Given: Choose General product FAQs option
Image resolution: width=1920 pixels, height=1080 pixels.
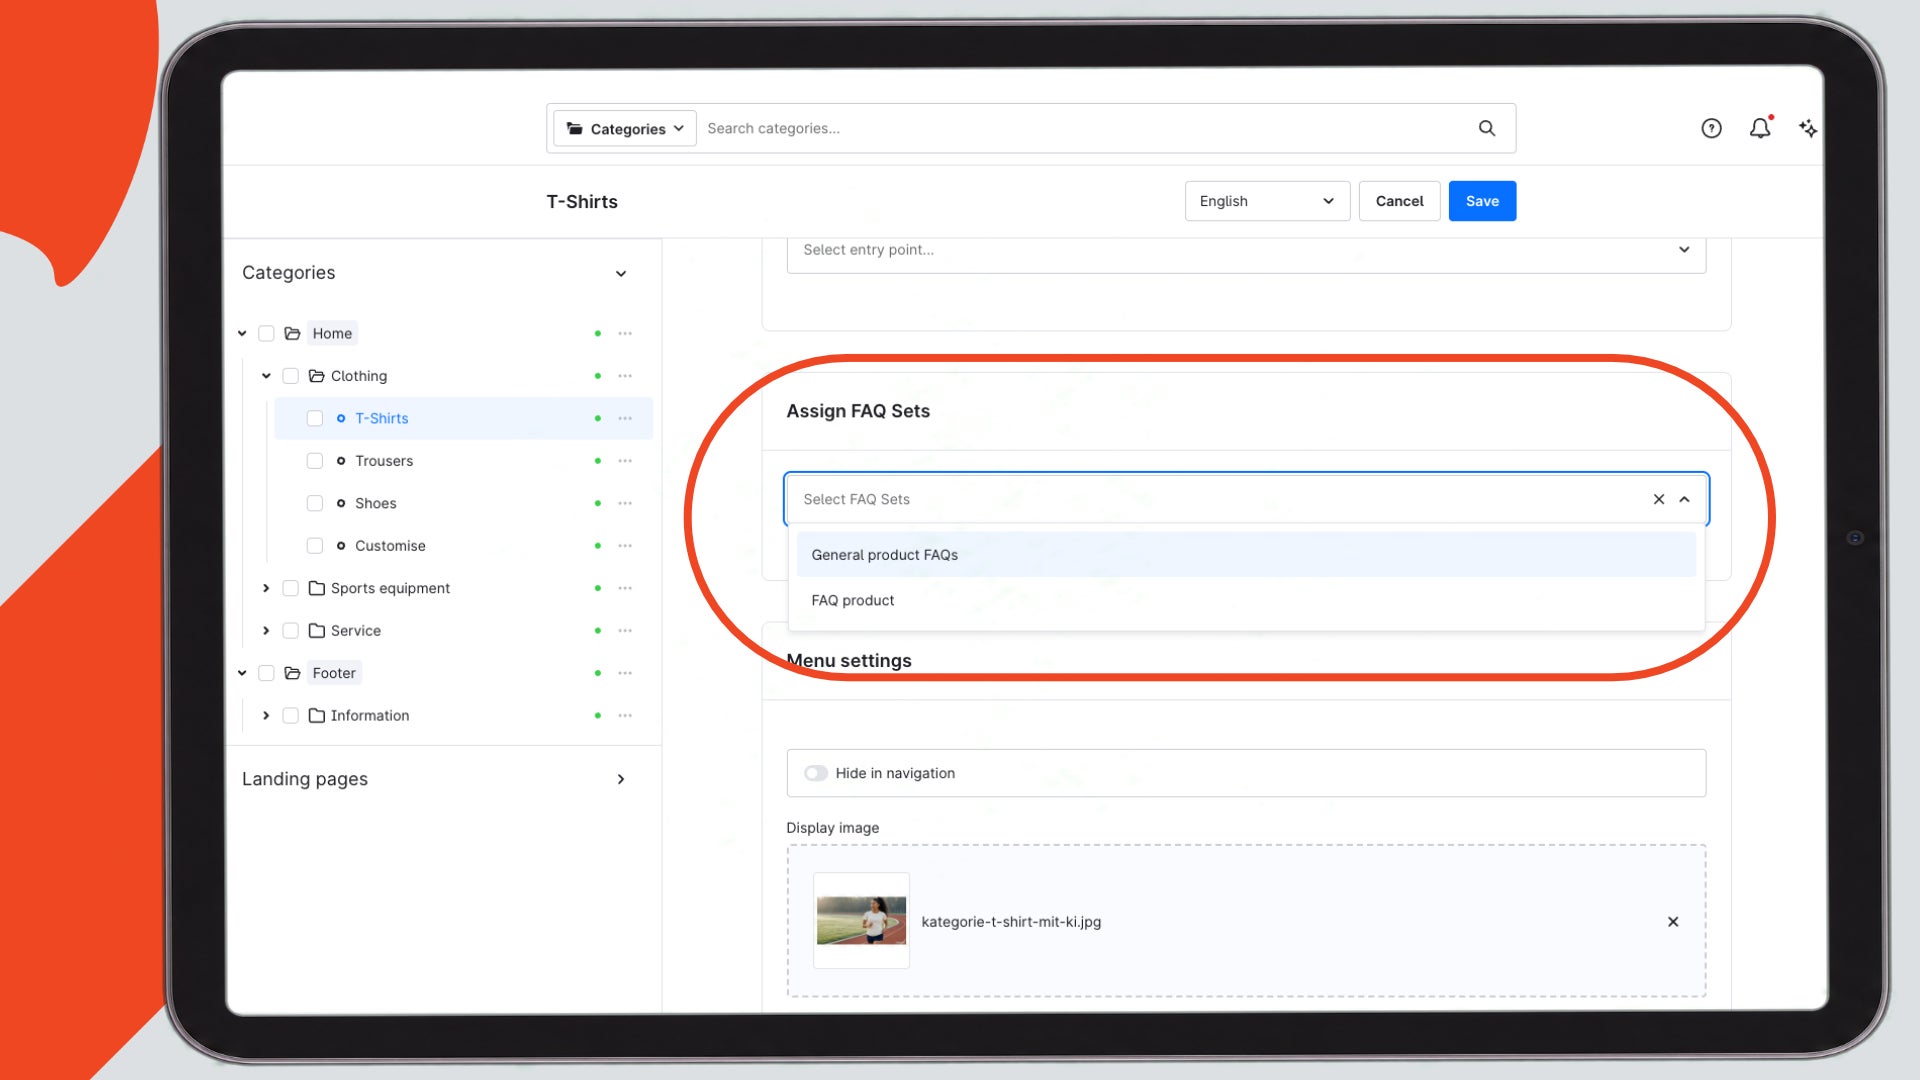Looking at the screenshot, I should (1246, 555).
